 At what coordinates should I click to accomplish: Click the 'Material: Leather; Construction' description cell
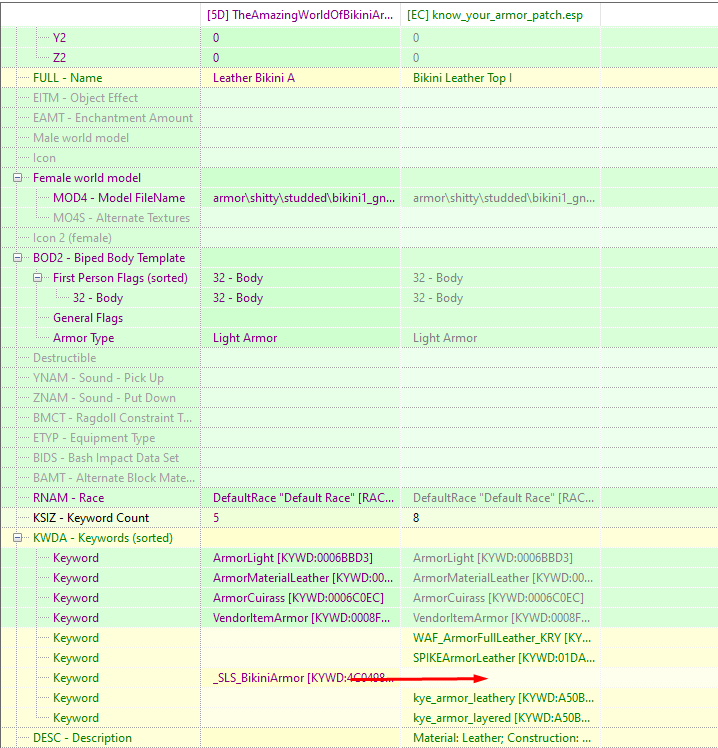coord(500,738)
